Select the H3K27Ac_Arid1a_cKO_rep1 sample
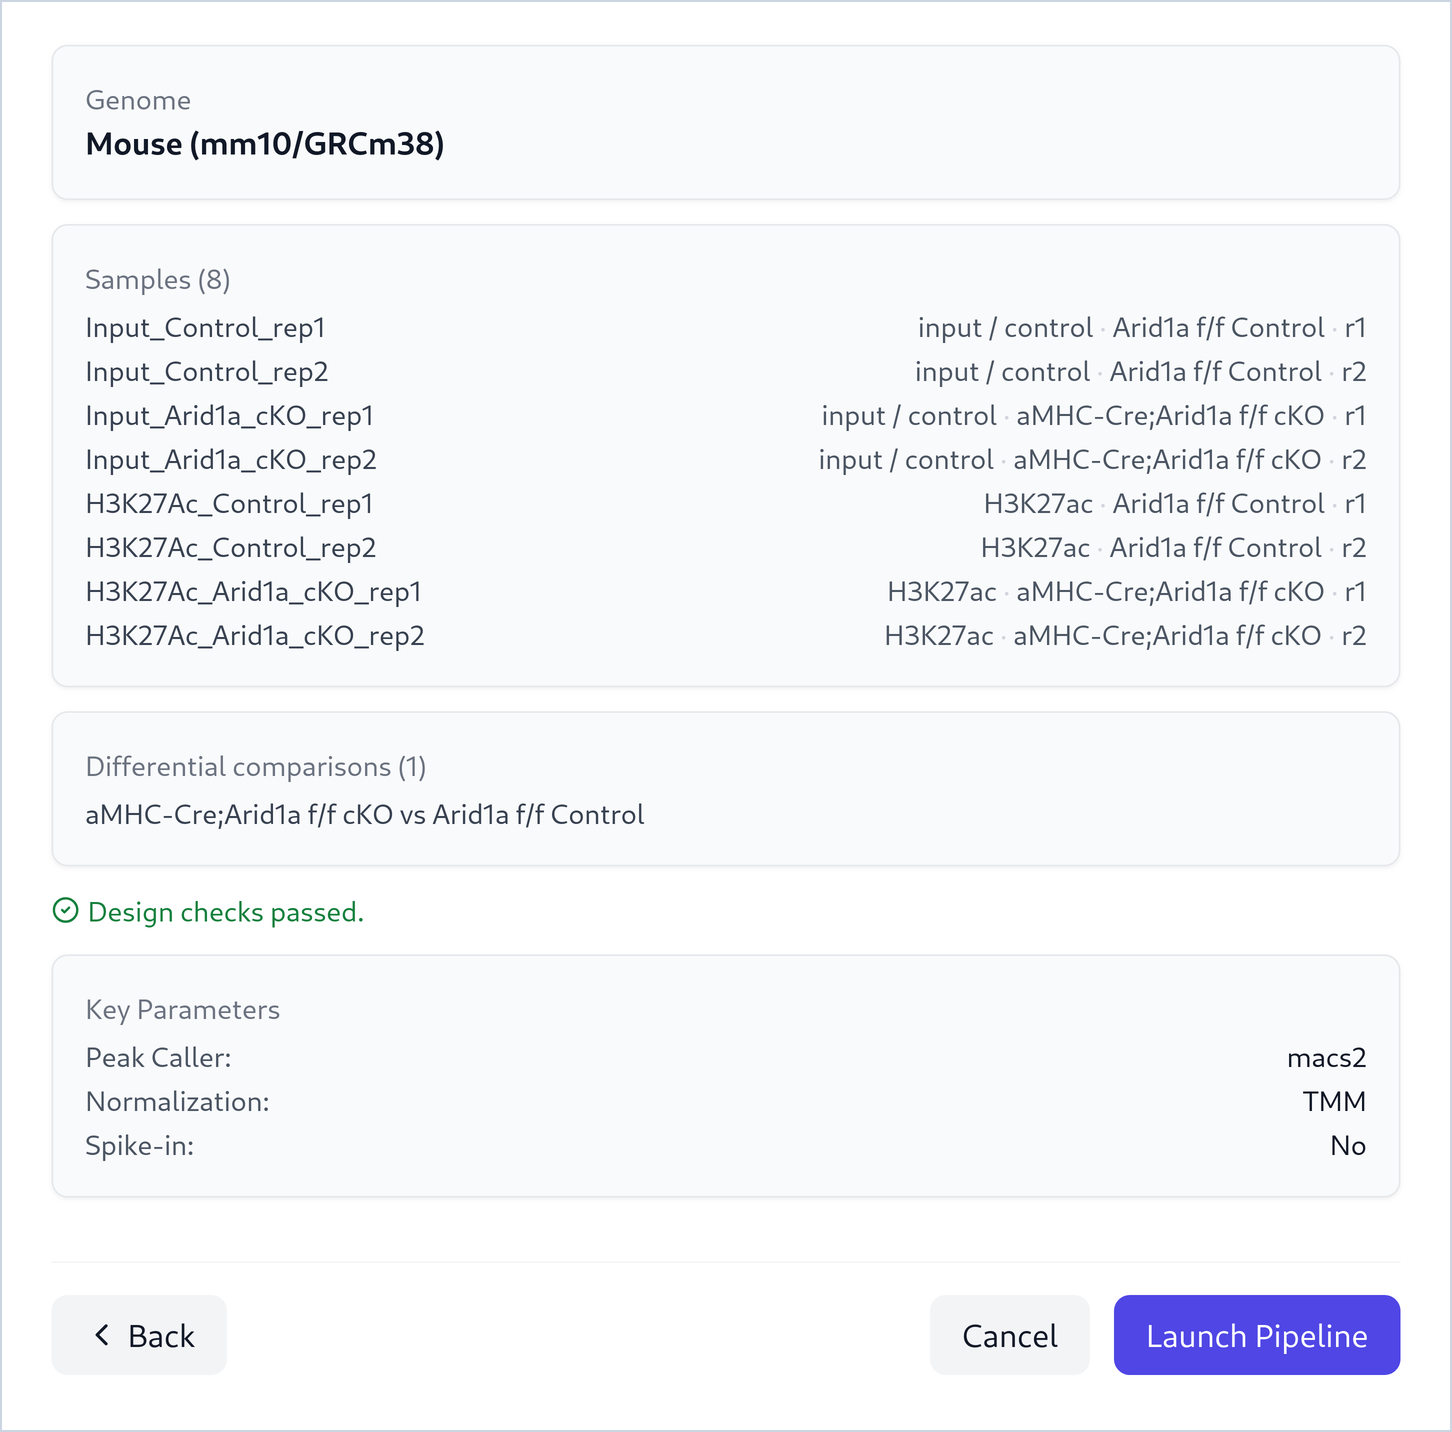Viewport: 1452px width, 1432px height. 726,592
